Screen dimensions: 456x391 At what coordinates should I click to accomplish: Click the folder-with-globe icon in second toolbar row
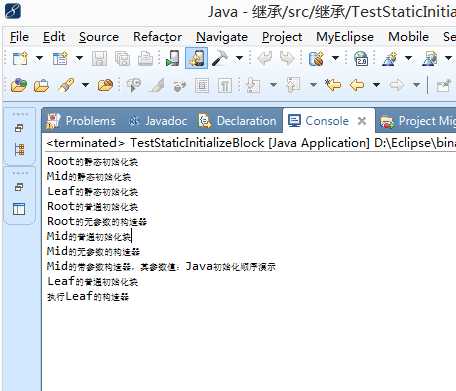point(19,85)
